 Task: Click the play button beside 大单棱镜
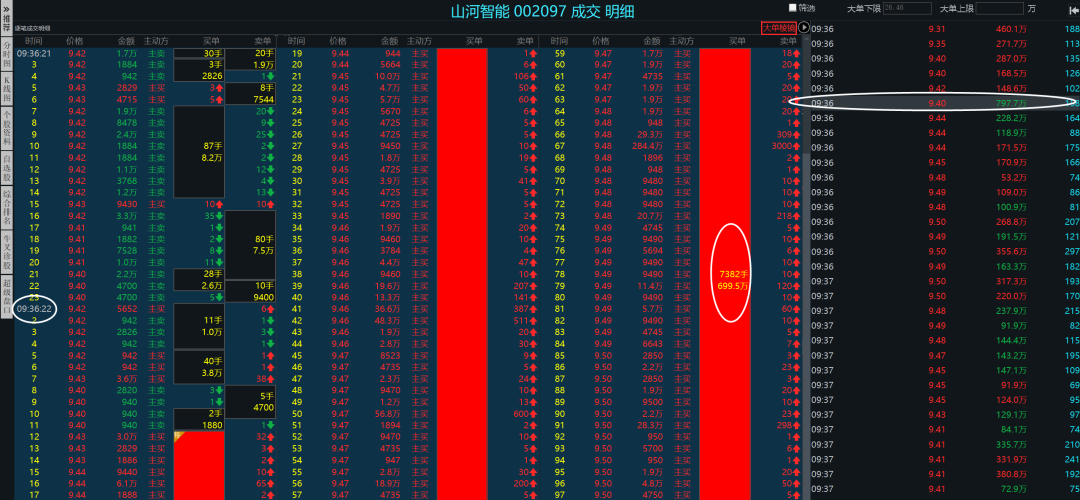tap(805, 28)
